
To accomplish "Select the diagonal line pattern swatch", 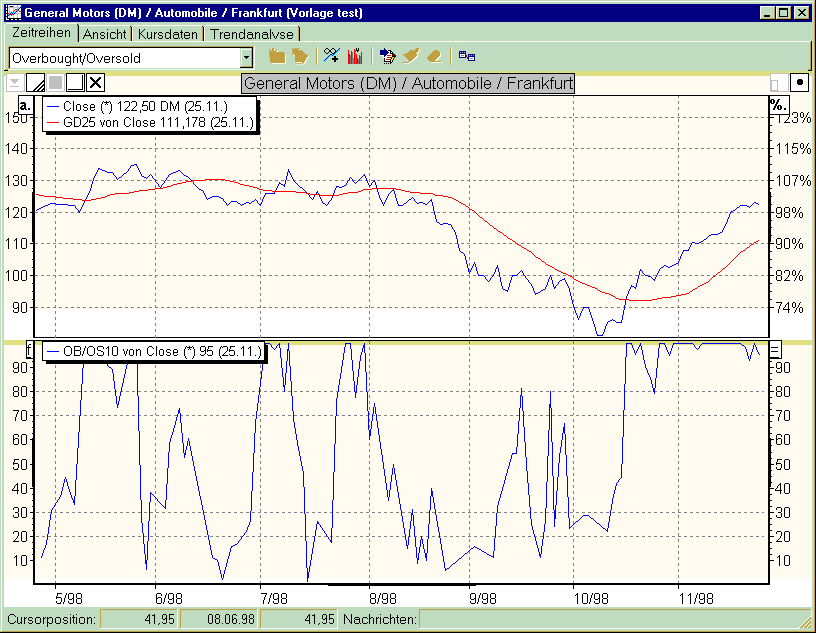I will coord(35,82).
